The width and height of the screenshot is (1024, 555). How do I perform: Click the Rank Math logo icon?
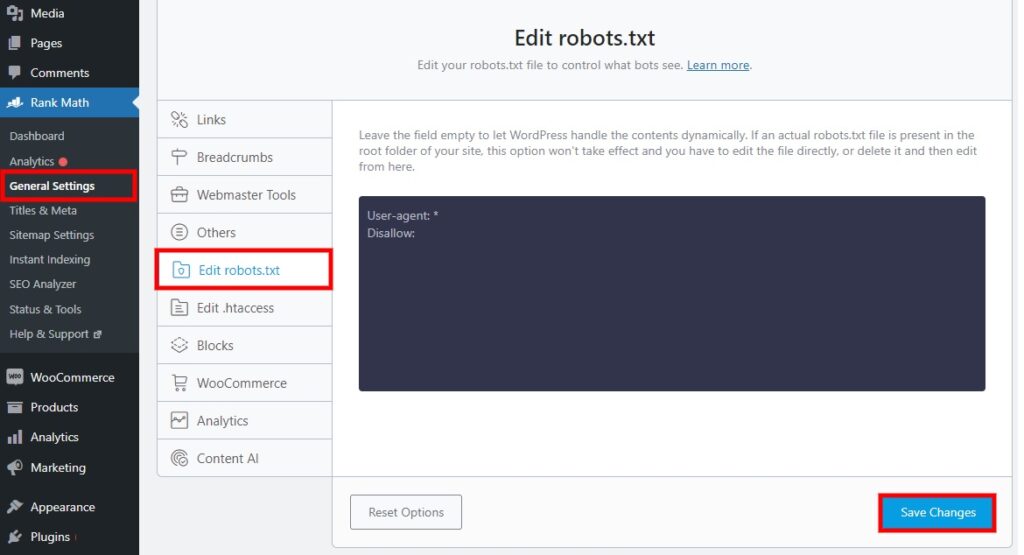[x=14, y=103]
